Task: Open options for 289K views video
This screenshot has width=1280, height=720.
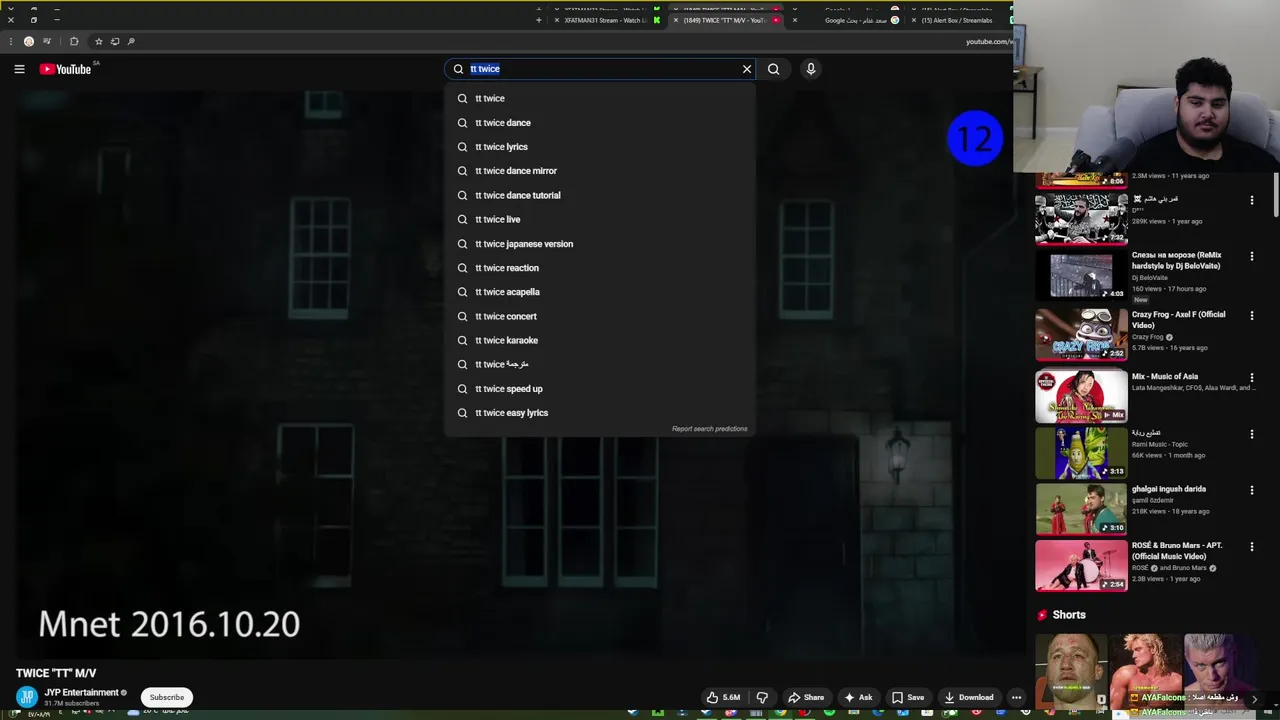Action: point(1251,200)
